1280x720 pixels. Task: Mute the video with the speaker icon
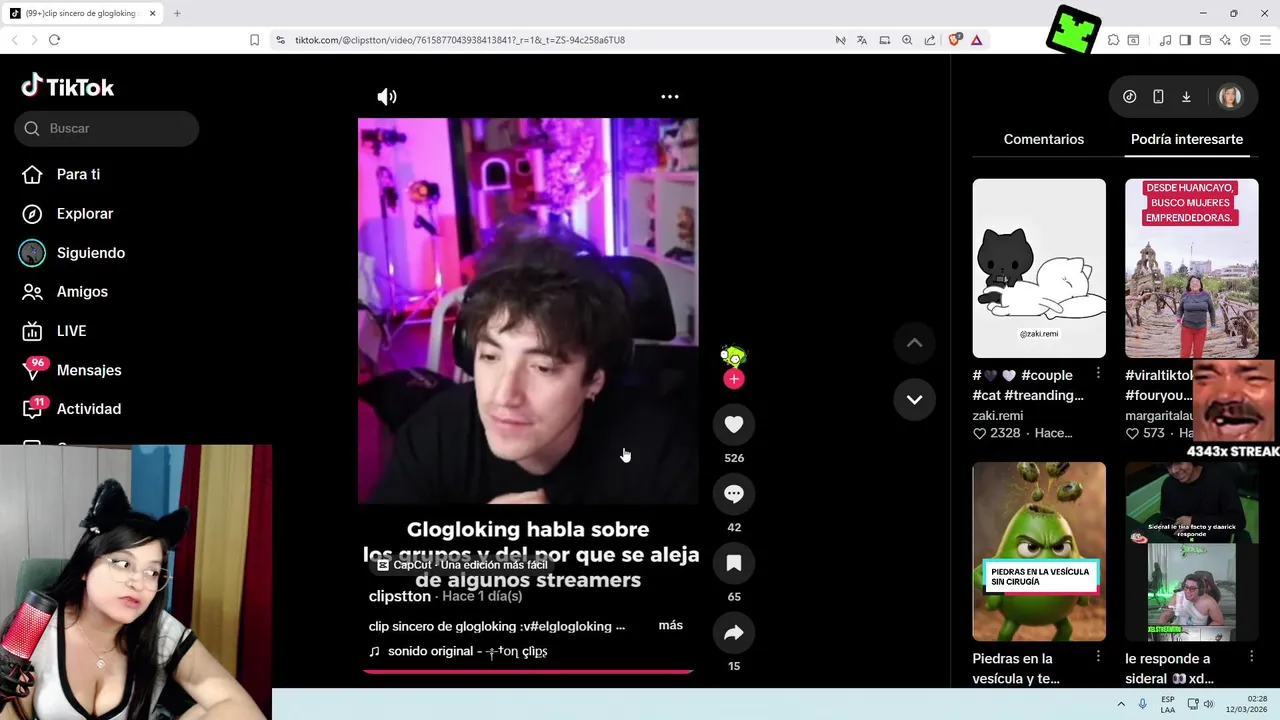(x=387, y=97)
